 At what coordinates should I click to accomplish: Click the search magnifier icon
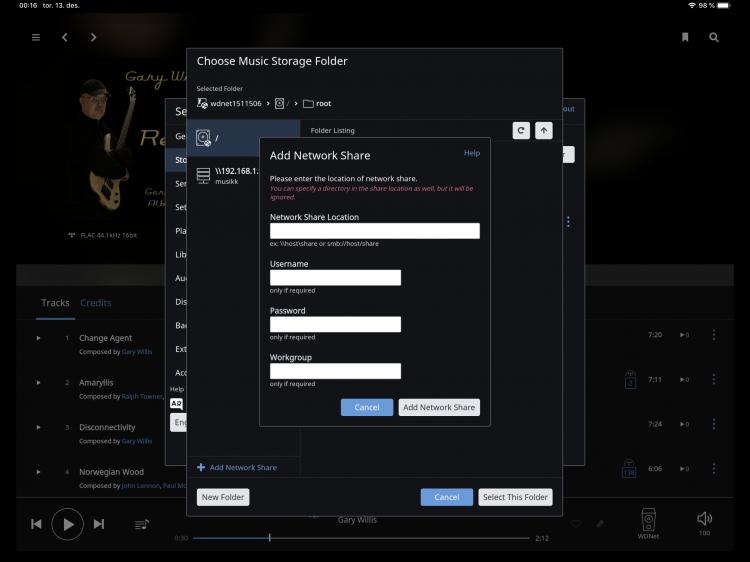pyautogui.click(x=714, y=37)
